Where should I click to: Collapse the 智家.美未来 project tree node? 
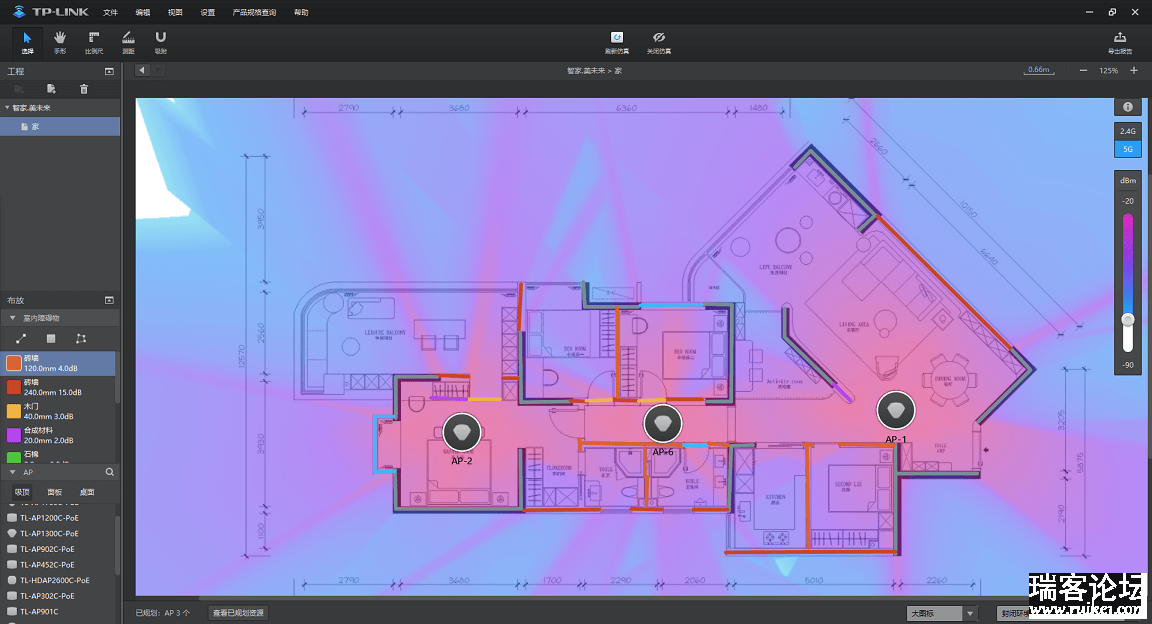(x=7, y=108)
